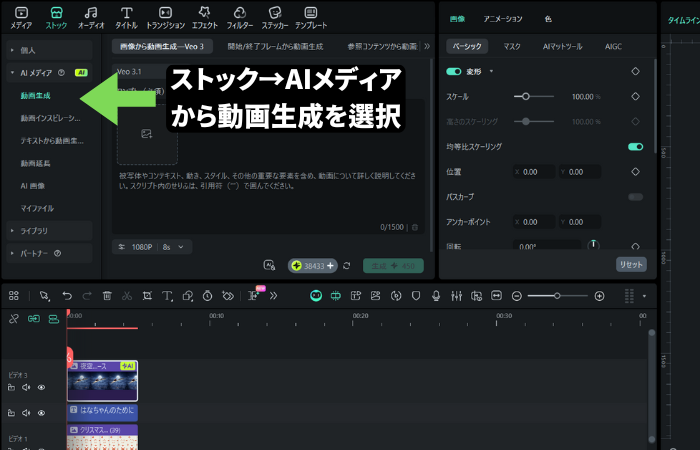Lock the はなちゃんのために title track
The image size is (700, 450).
(x=12, y=413)
